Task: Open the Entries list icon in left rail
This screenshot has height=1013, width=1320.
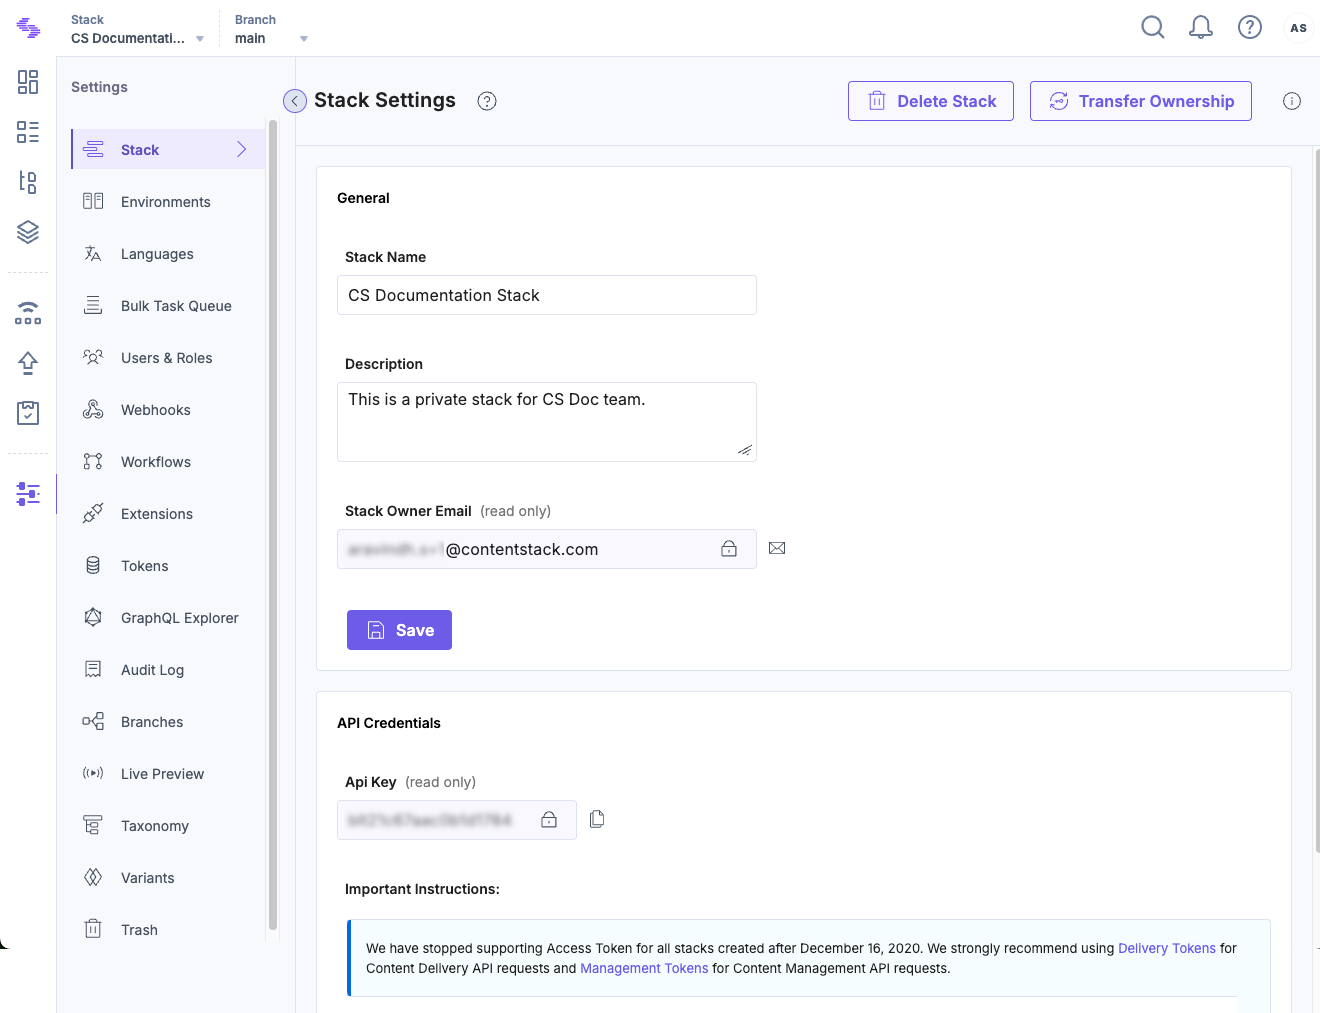Action: 28,132
